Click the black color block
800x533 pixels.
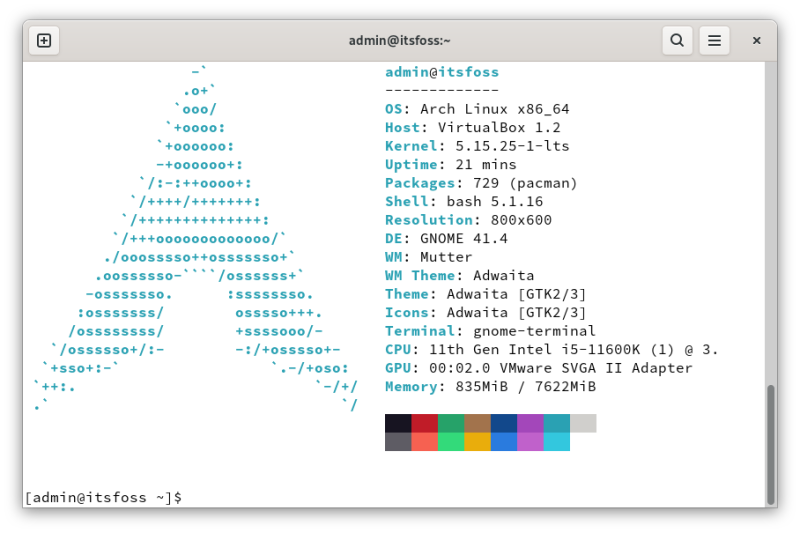[398, 423]
